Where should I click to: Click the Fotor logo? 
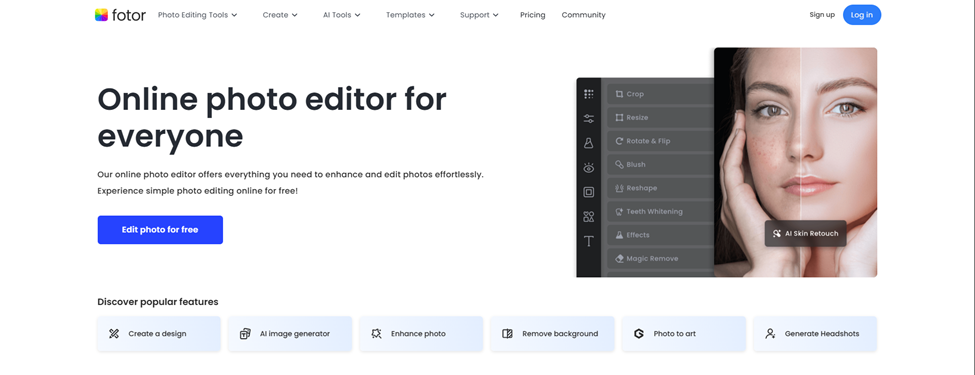(x=120, y=15)
